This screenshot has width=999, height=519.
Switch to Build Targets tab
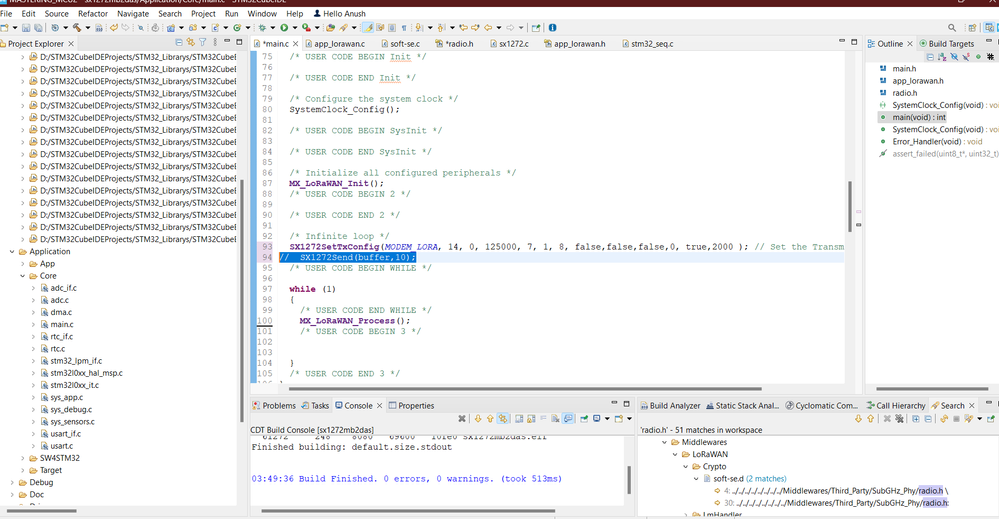click(x=946, y=43)
